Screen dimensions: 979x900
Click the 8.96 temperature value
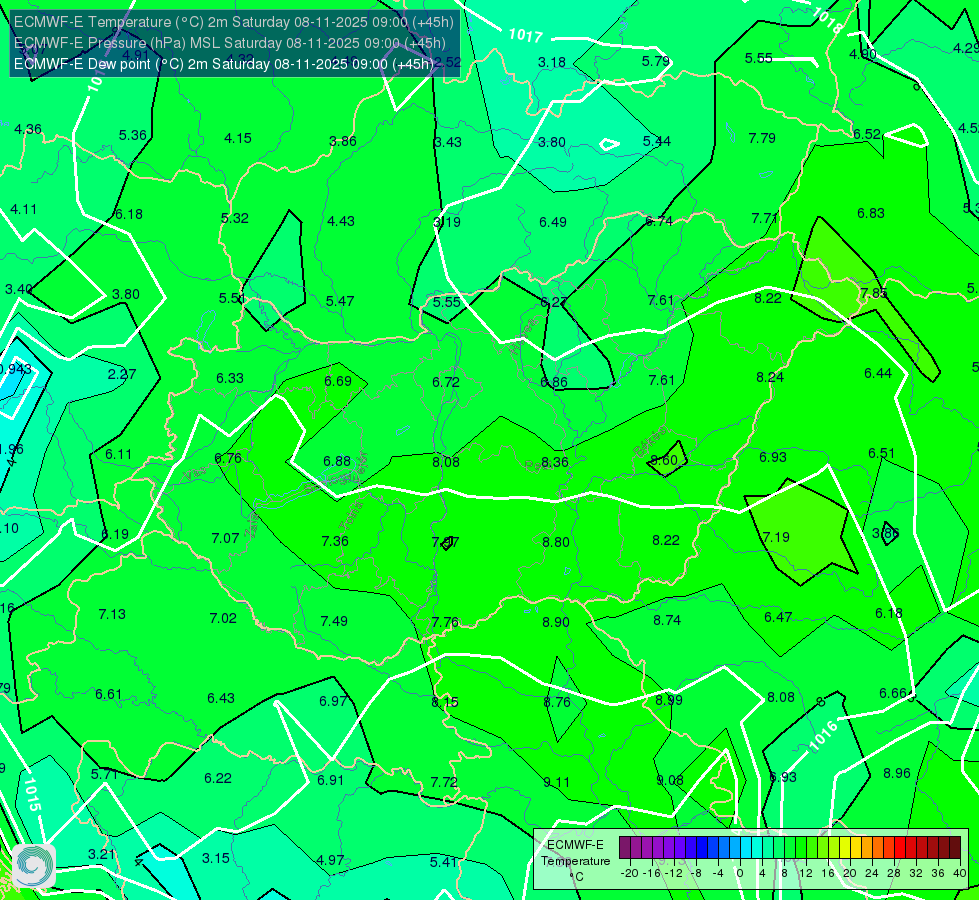point(897,773)
